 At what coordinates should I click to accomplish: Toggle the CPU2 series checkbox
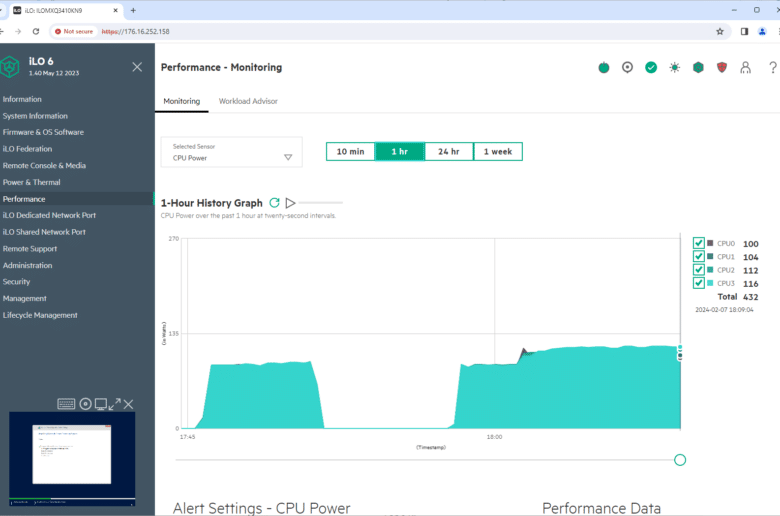[x=698, y=270]
